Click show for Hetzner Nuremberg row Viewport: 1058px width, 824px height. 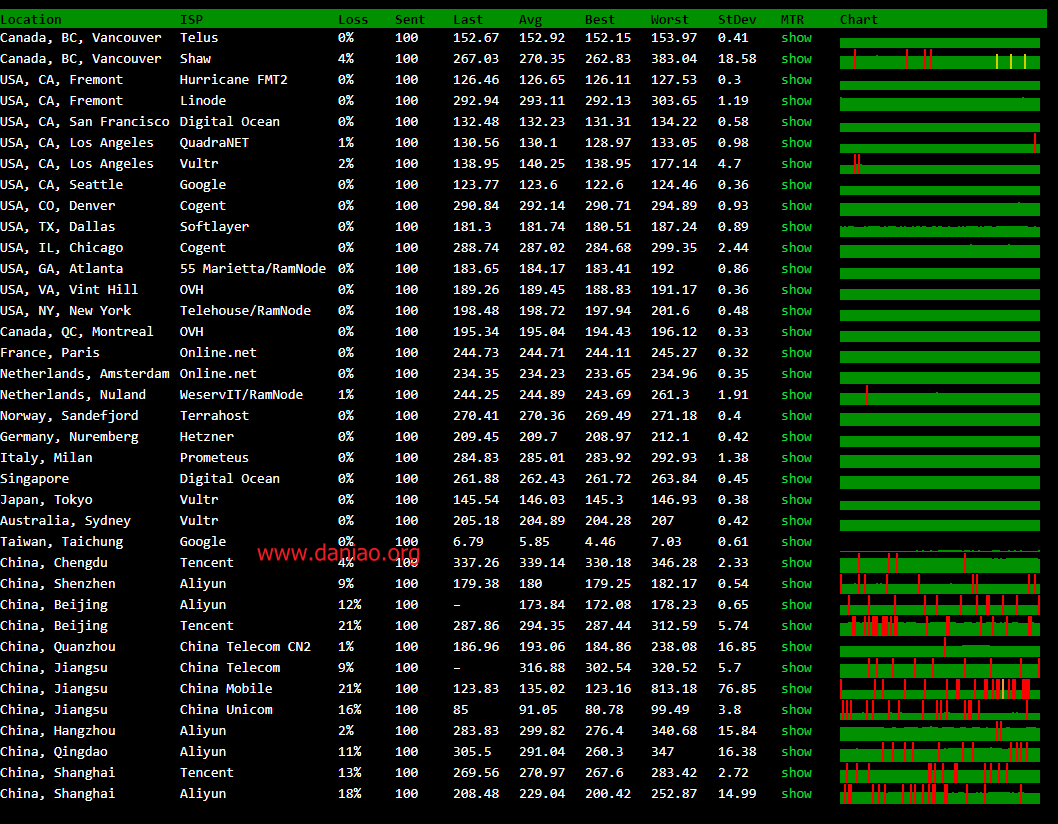796,437
